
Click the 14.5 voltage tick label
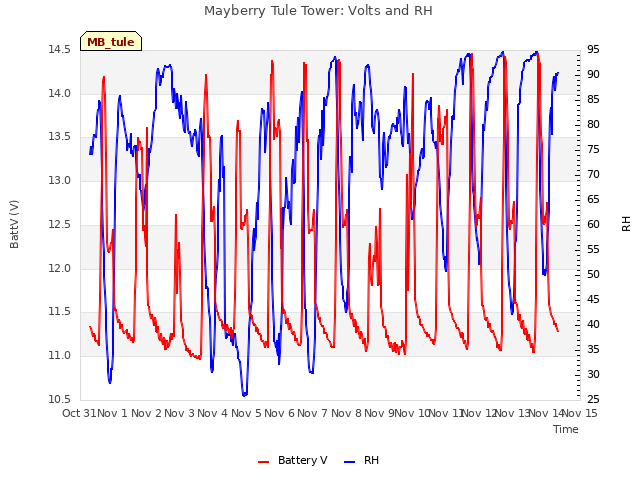pos(59,49)
